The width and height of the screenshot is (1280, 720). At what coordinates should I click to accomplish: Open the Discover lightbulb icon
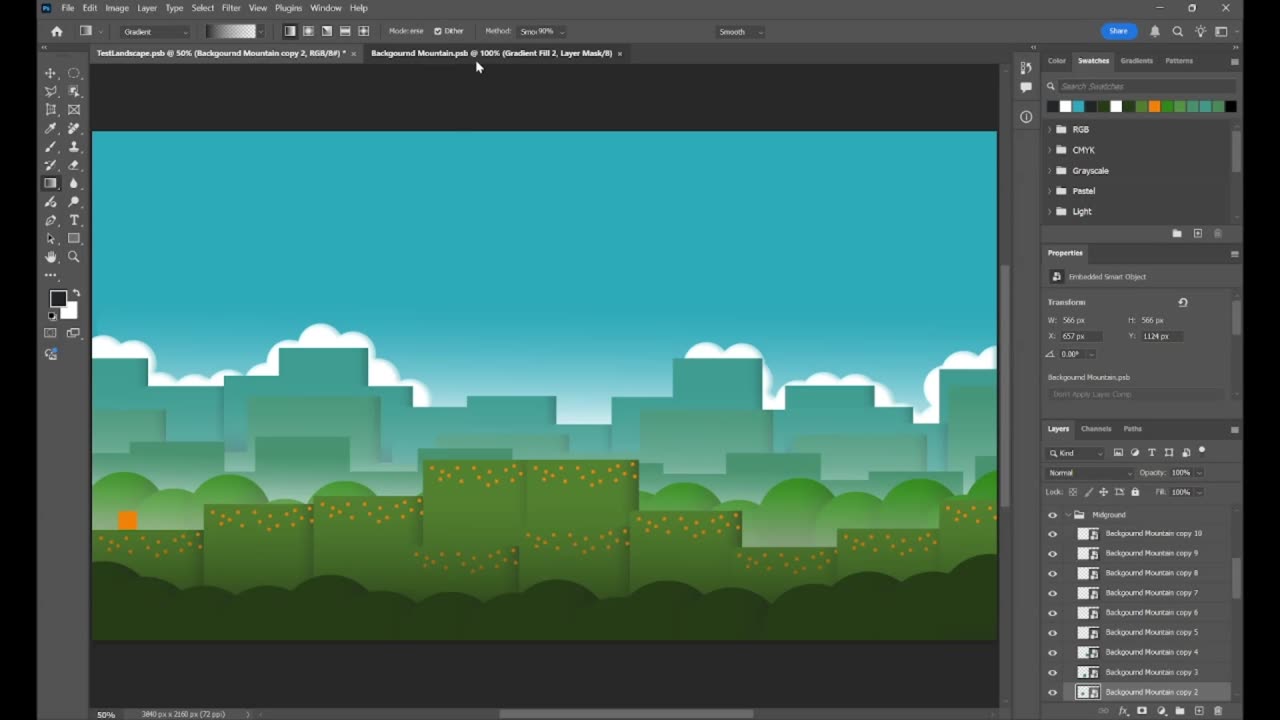[x=1200, y=32]
